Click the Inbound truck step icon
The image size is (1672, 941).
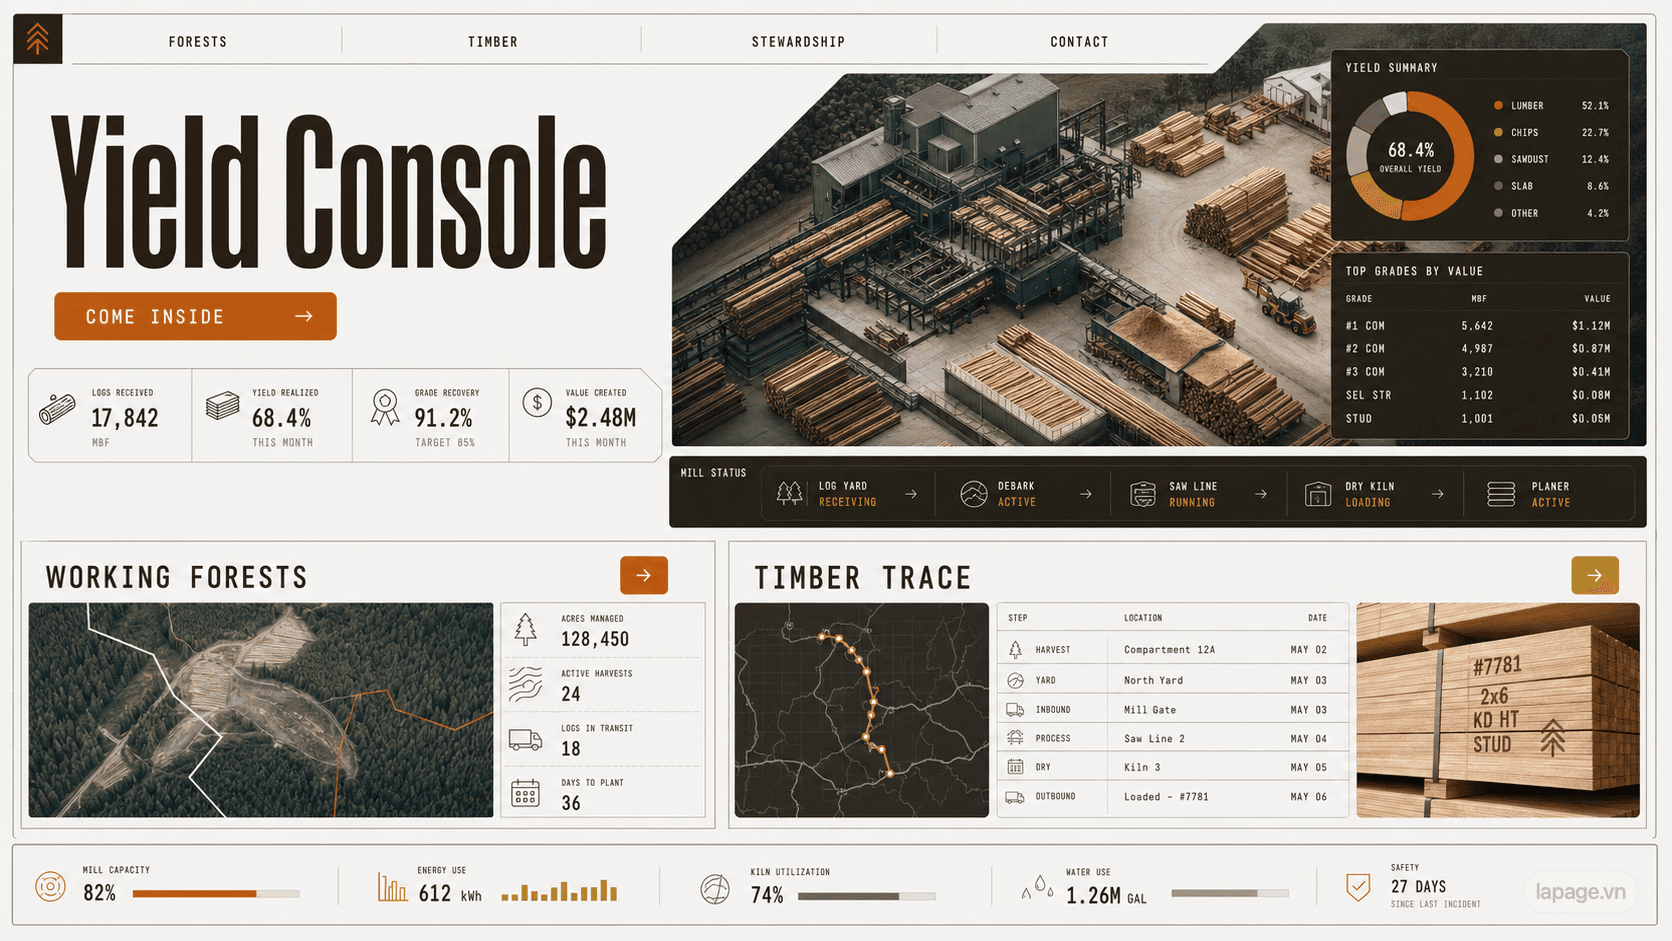point(1015,710)
